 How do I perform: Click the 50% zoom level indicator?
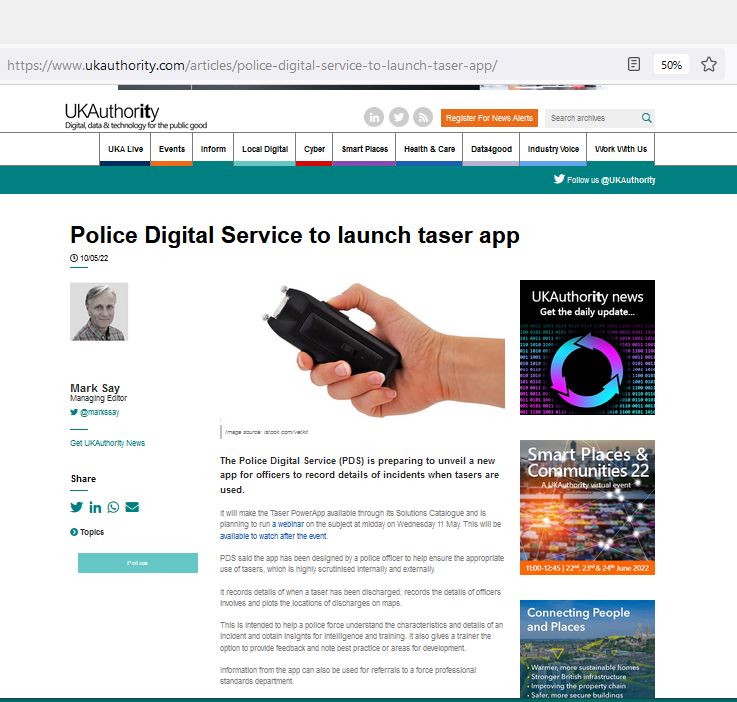click(671, 65)
